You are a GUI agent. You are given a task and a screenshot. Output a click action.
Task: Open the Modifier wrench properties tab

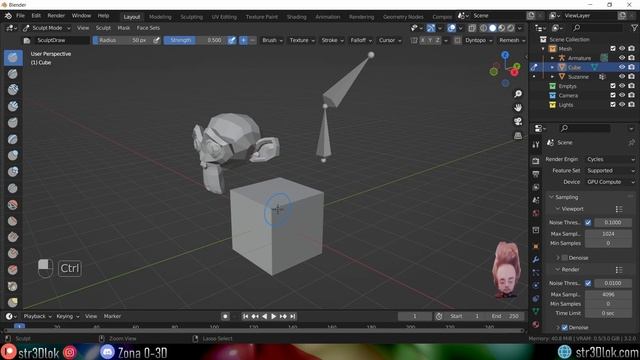click(x=536, y=259)
